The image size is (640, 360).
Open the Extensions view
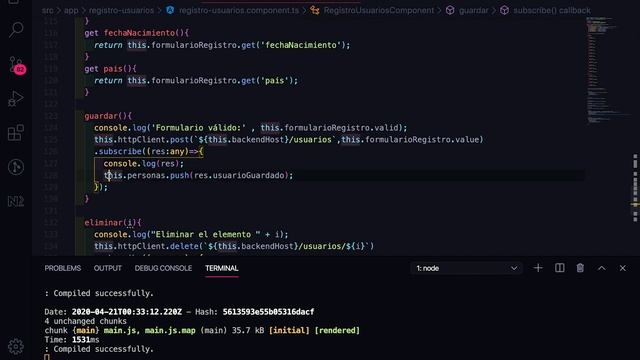pyautogui.click(x=16, y=133)
